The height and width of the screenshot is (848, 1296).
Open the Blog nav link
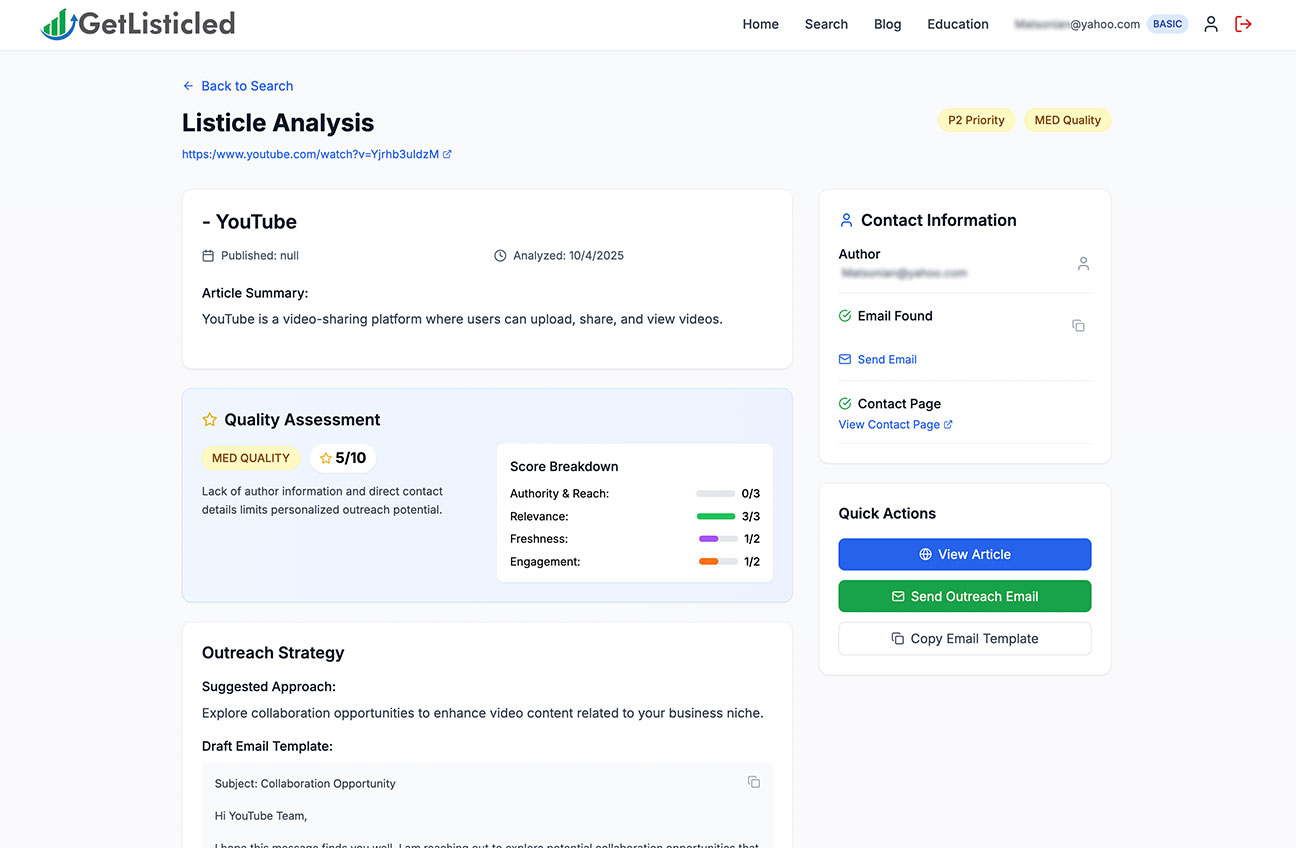point(887,24)
